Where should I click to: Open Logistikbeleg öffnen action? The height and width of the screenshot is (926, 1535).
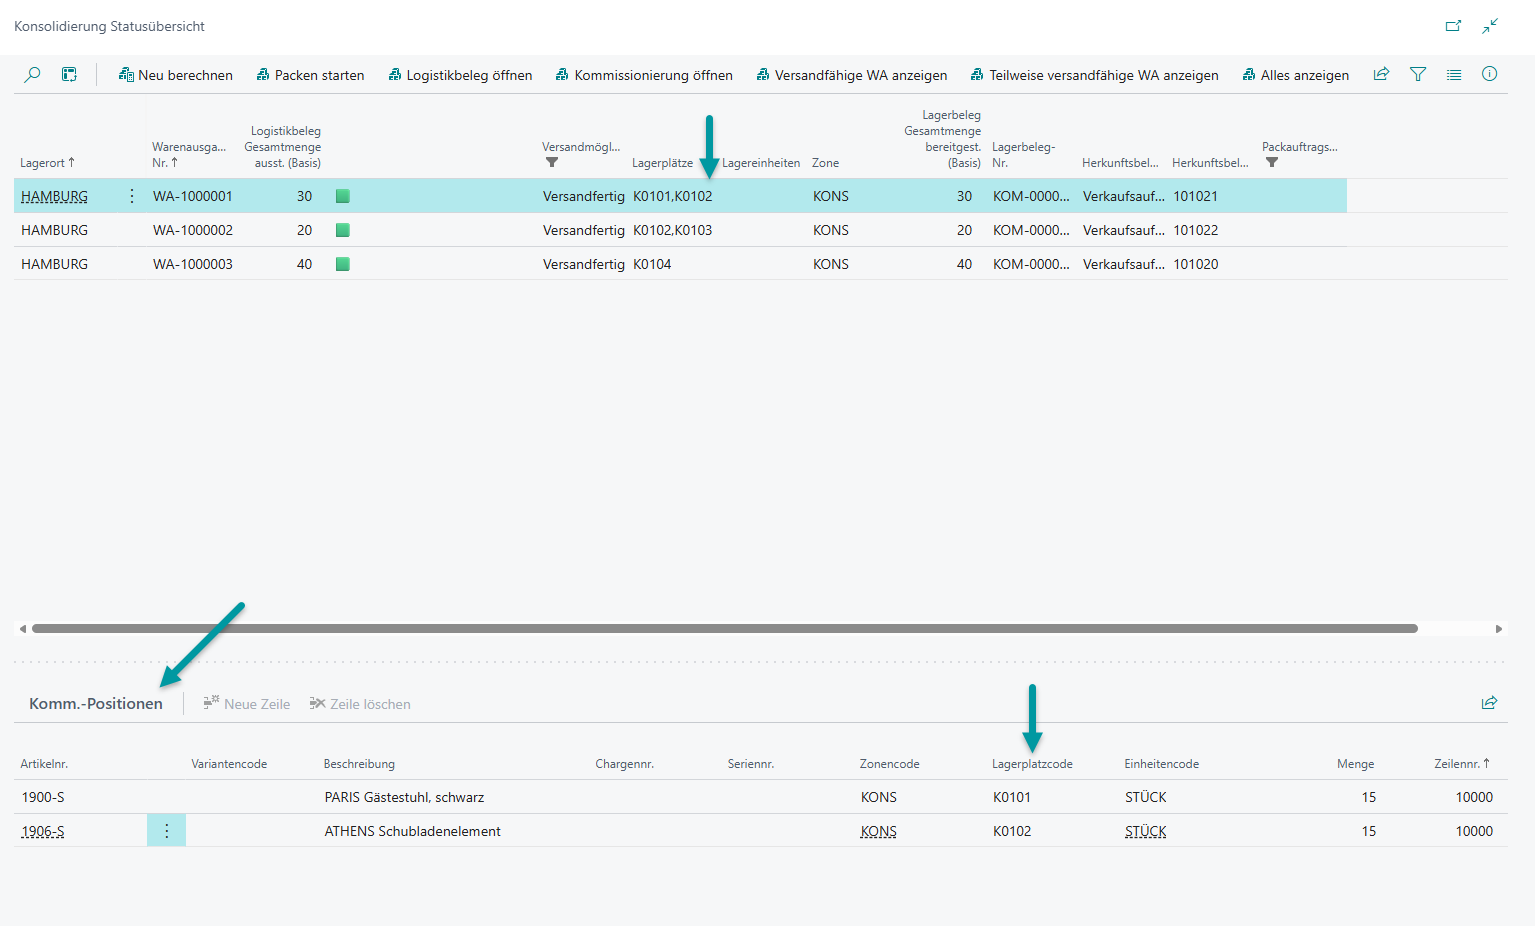[460, 75]
